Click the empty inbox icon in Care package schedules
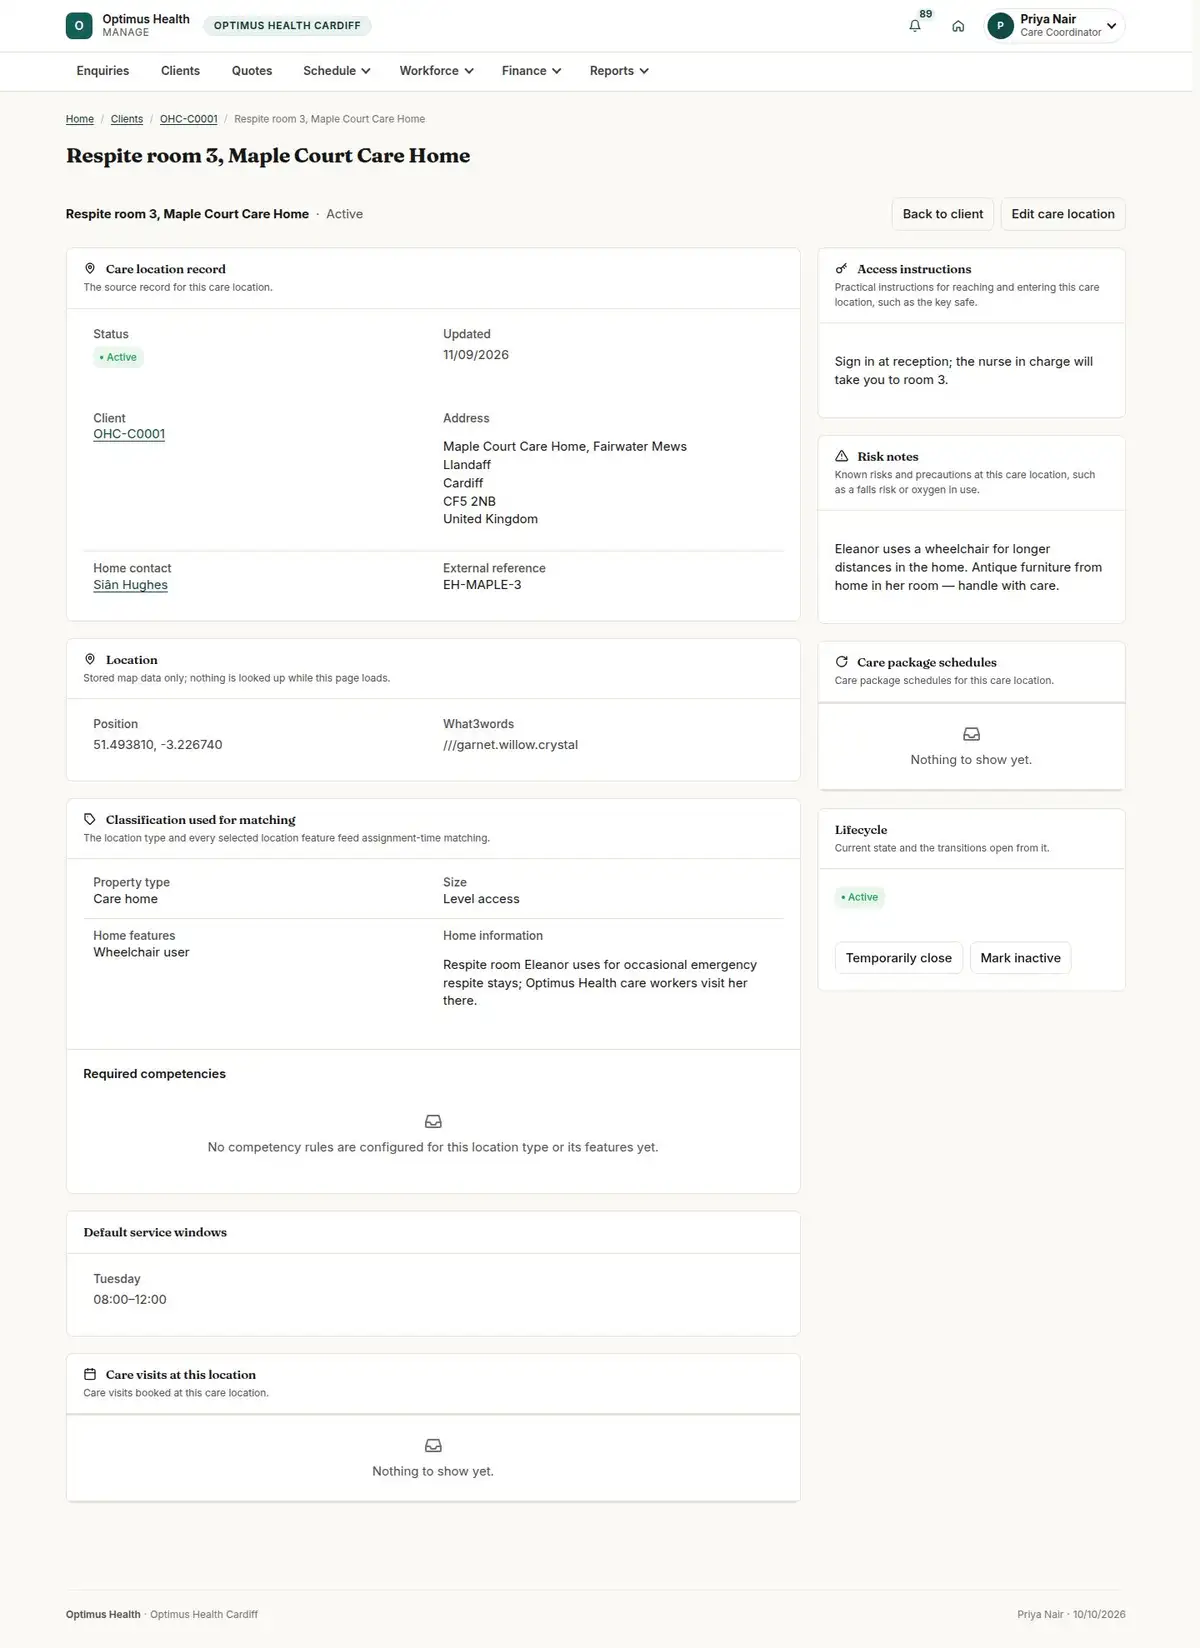Viewport: 1200px width, 1648px height. (x=971, y=734)
